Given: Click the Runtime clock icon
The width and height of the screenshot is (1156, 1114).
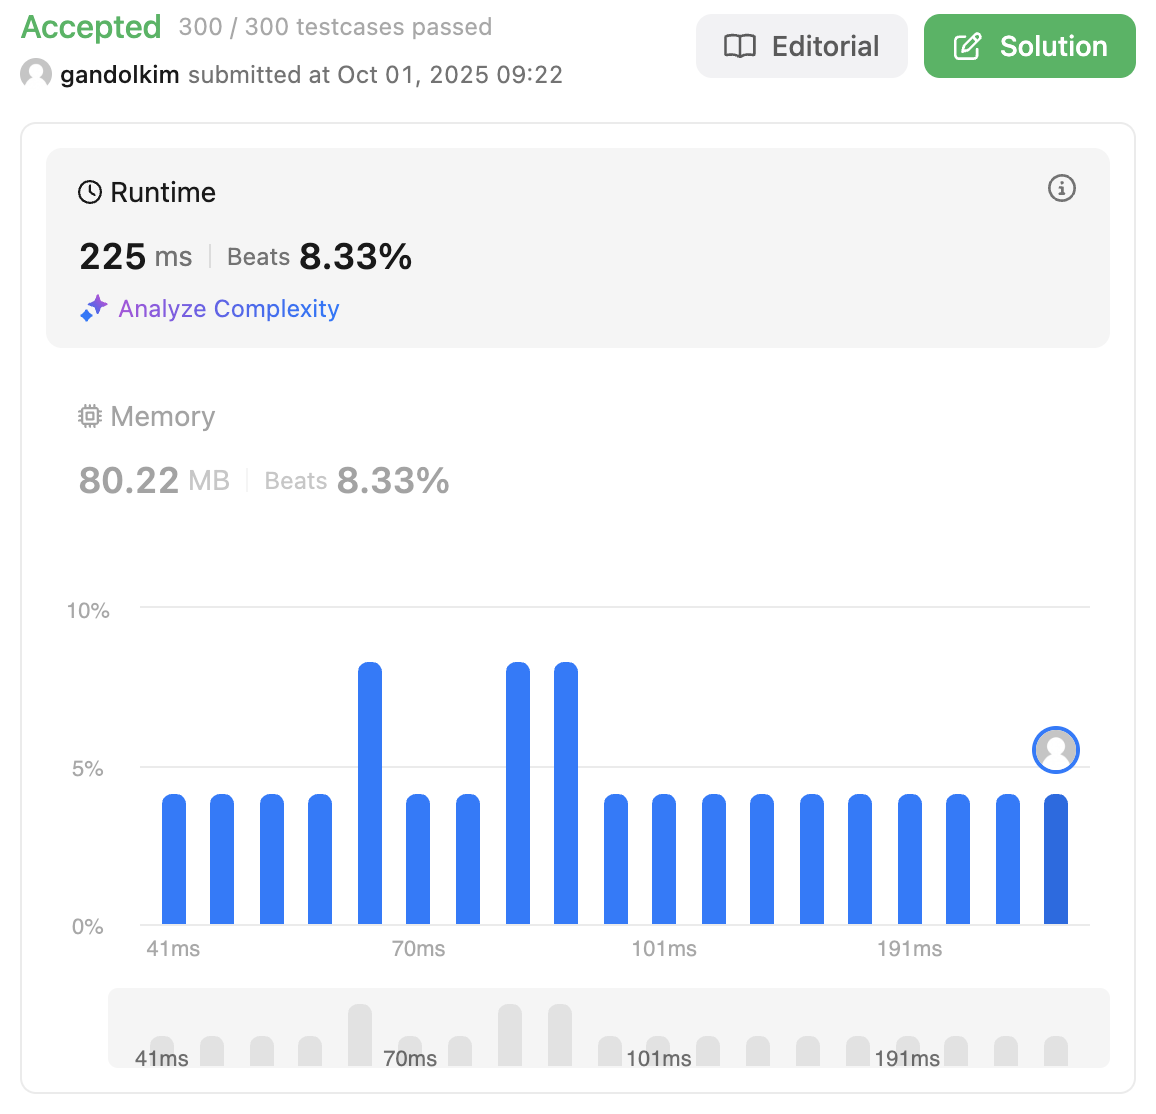Looking at the screenshot, I should coord(90,192).
